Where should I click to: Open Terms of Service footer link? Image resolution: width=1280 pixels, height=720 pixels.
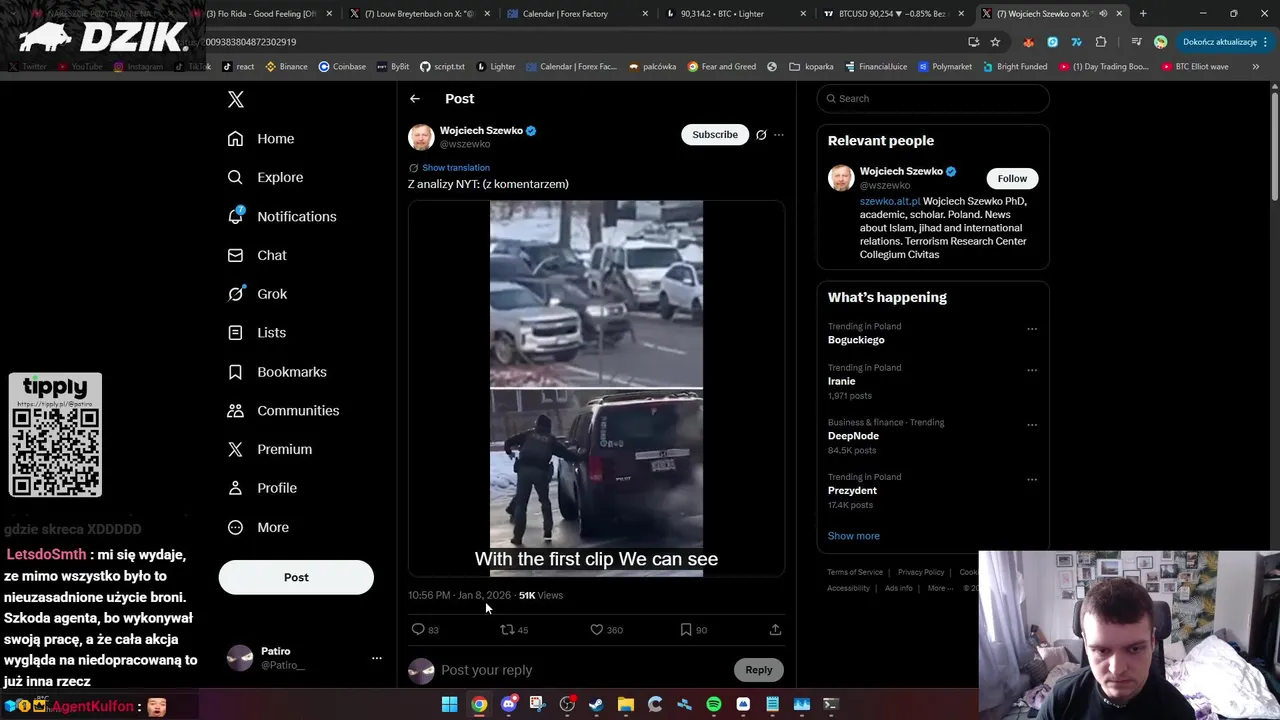click(855, 572)
